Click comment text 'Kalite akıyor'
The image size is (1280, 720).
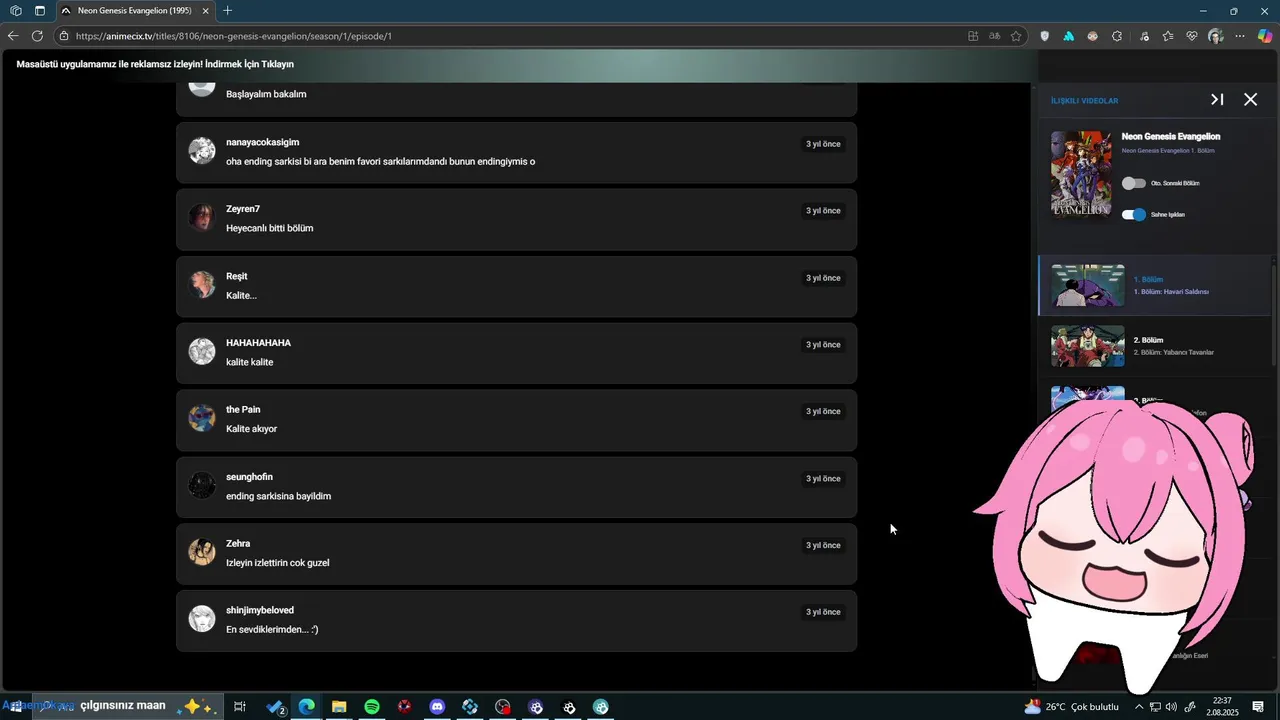(x=251, y=429)
